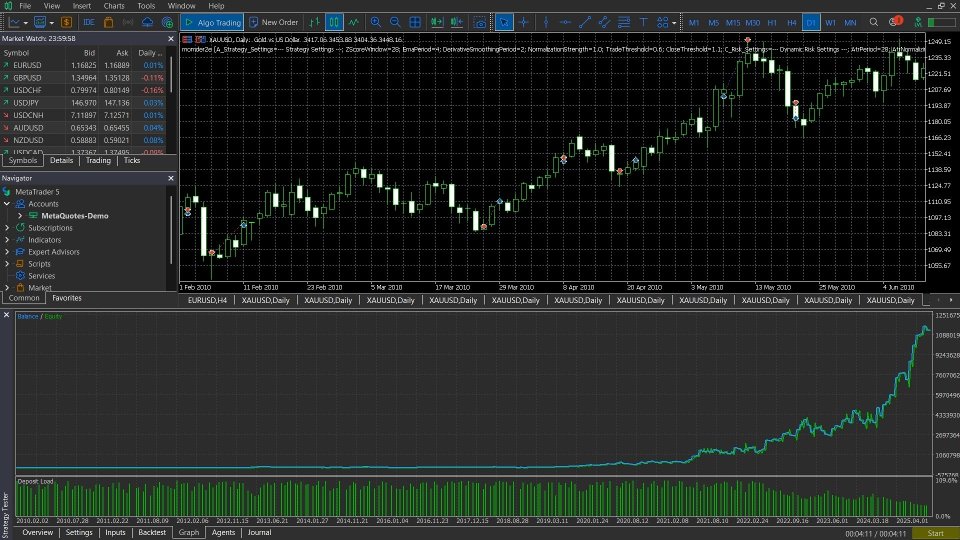
Task: Open Strategy Tester Backtest tab
Action: [152, 533]
